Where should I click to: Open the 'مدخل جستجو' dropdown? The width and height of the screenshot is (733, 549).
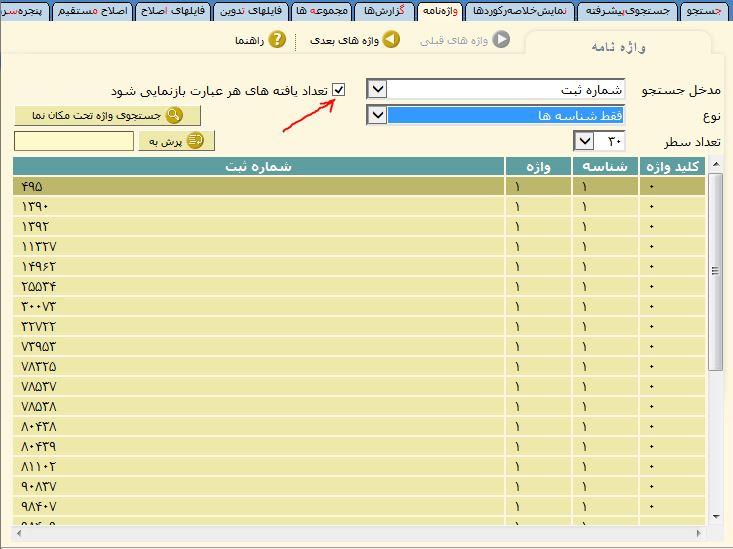377,90
